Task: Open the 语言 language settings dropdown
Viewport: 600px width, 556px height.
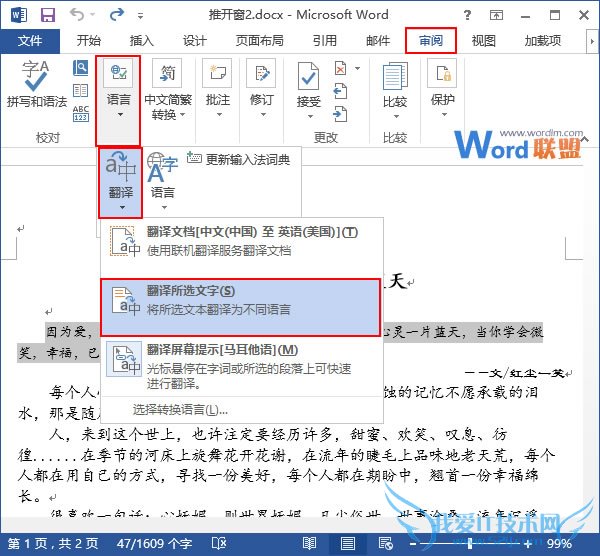Action: [163, 182]
